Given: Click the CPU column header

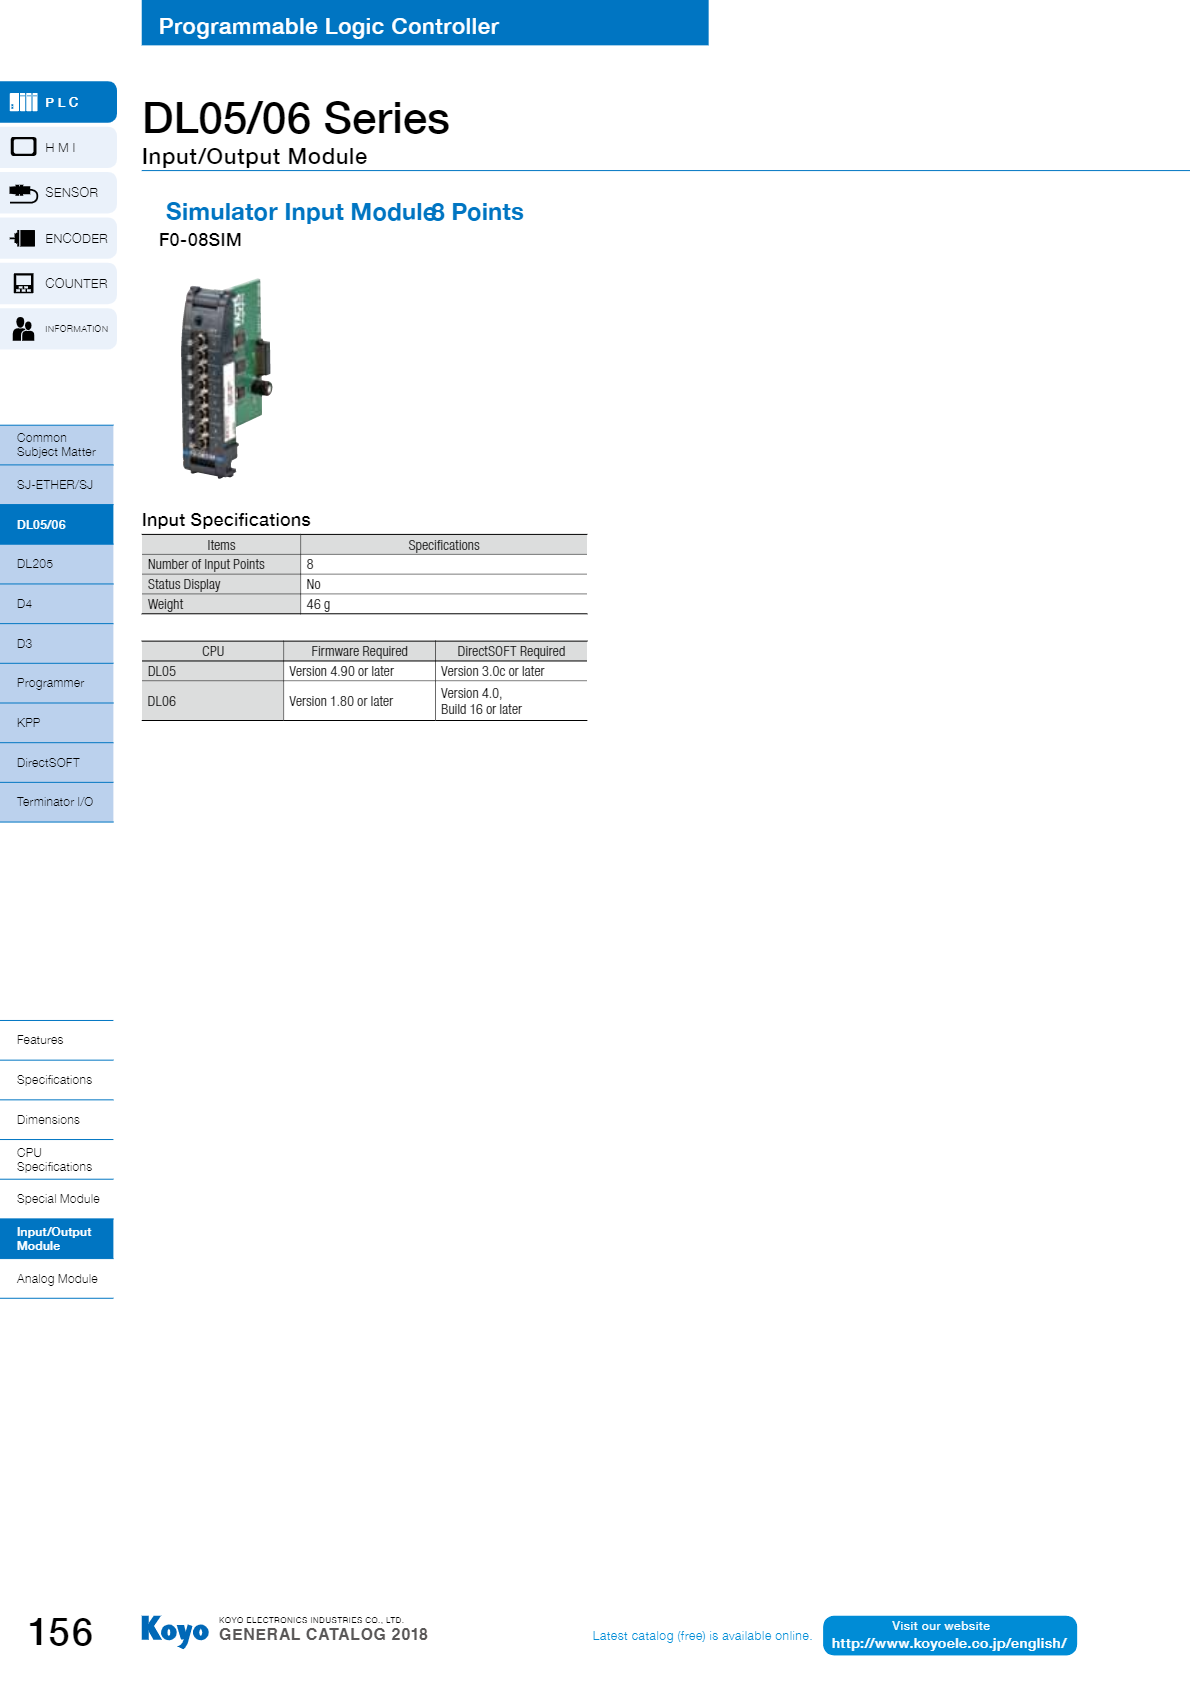Looking at the screenshot, I should (x=213, y=651).
